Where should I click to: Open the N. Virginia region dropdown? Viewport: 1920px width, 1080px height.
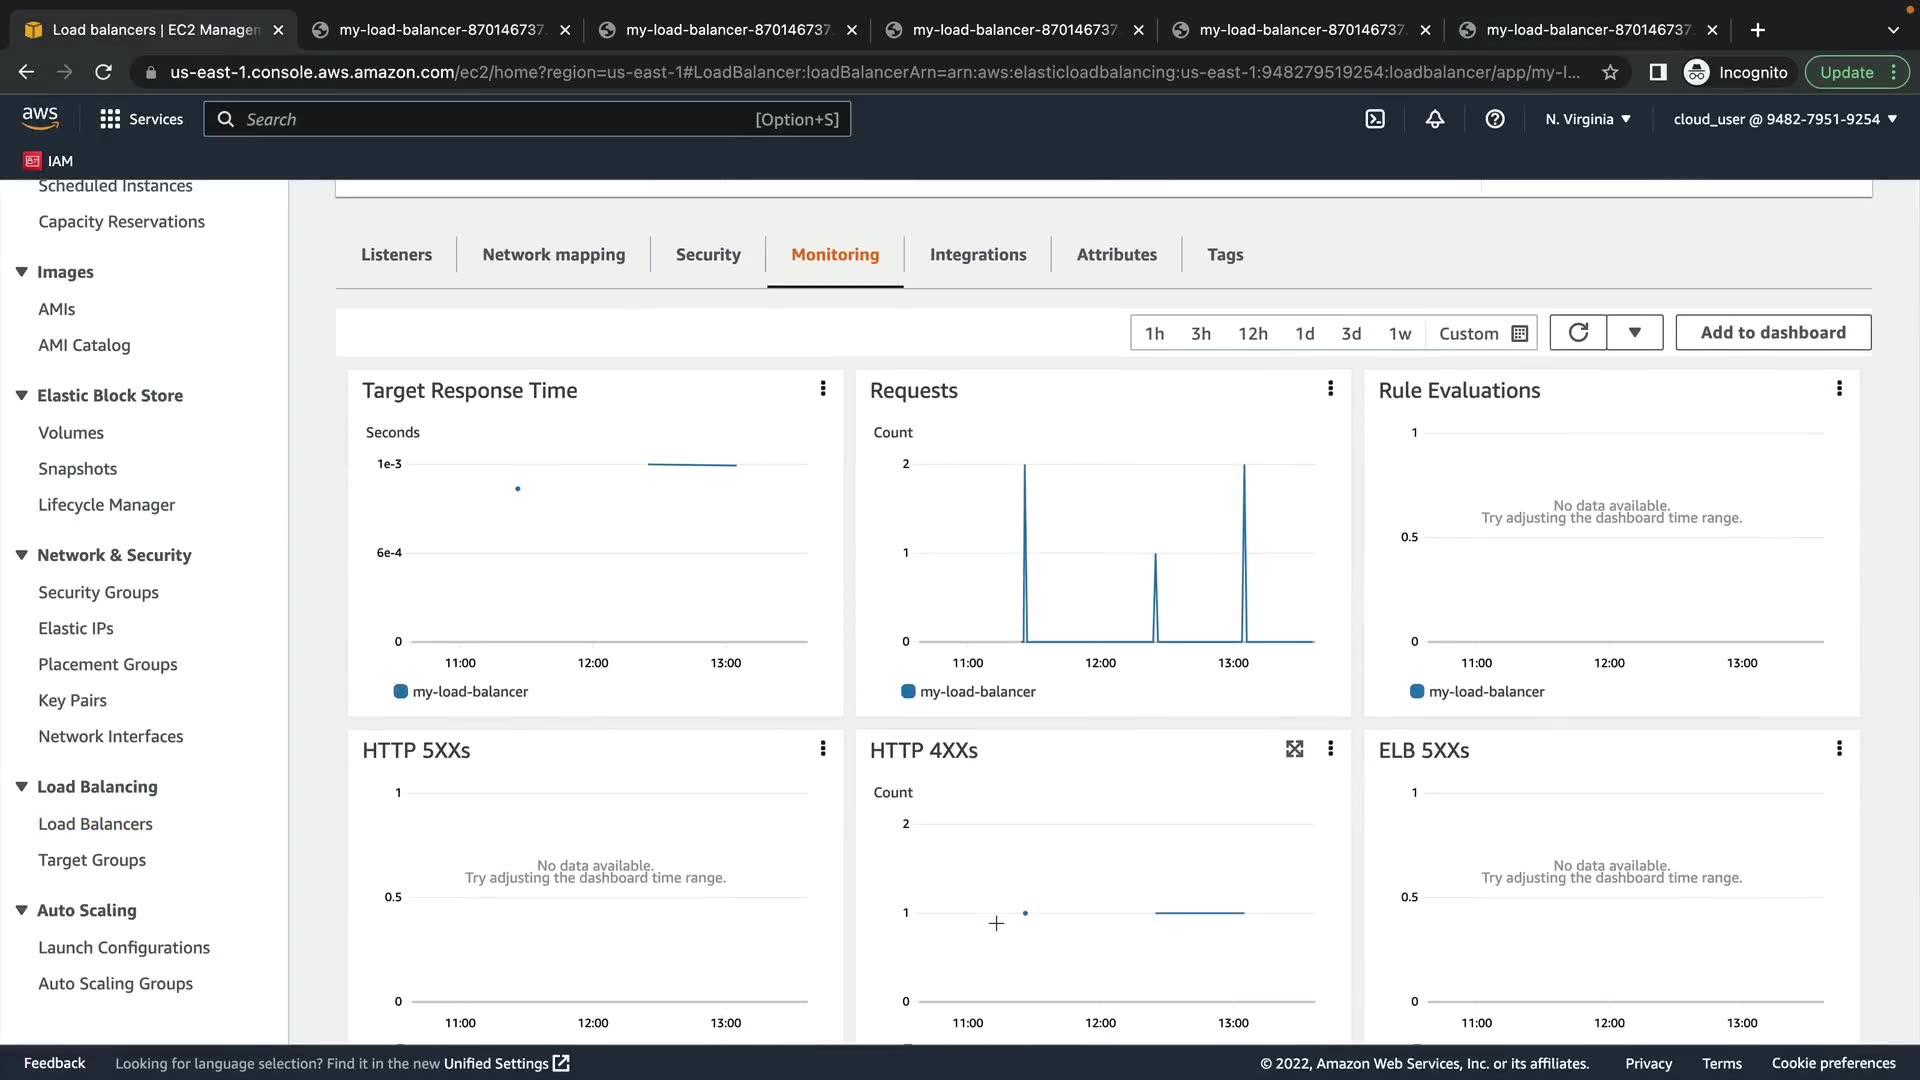1588,119
